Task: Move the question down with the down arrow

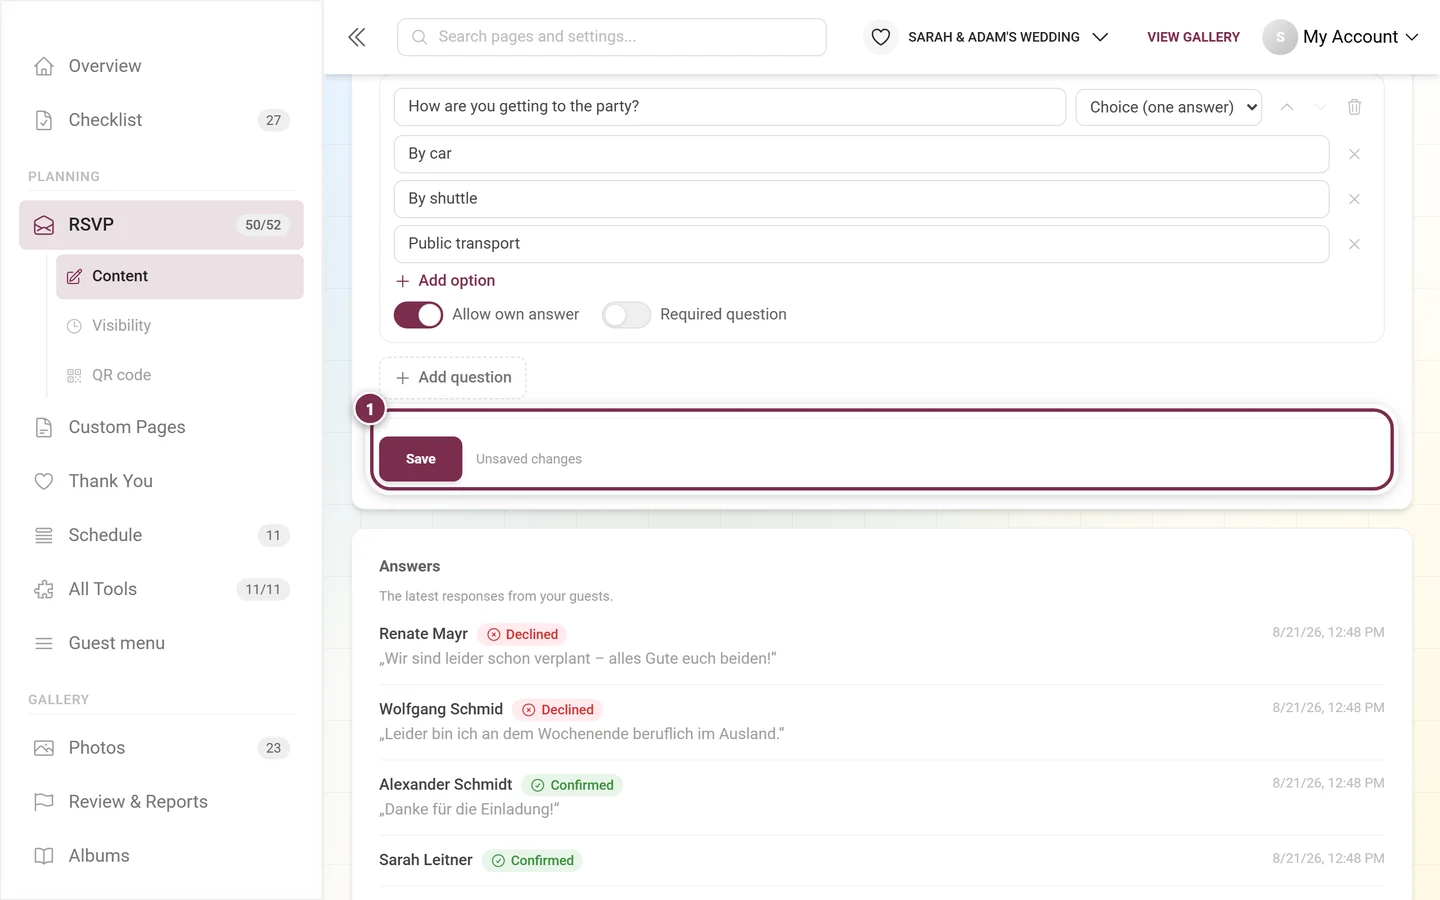Action: click(1320, 107)
